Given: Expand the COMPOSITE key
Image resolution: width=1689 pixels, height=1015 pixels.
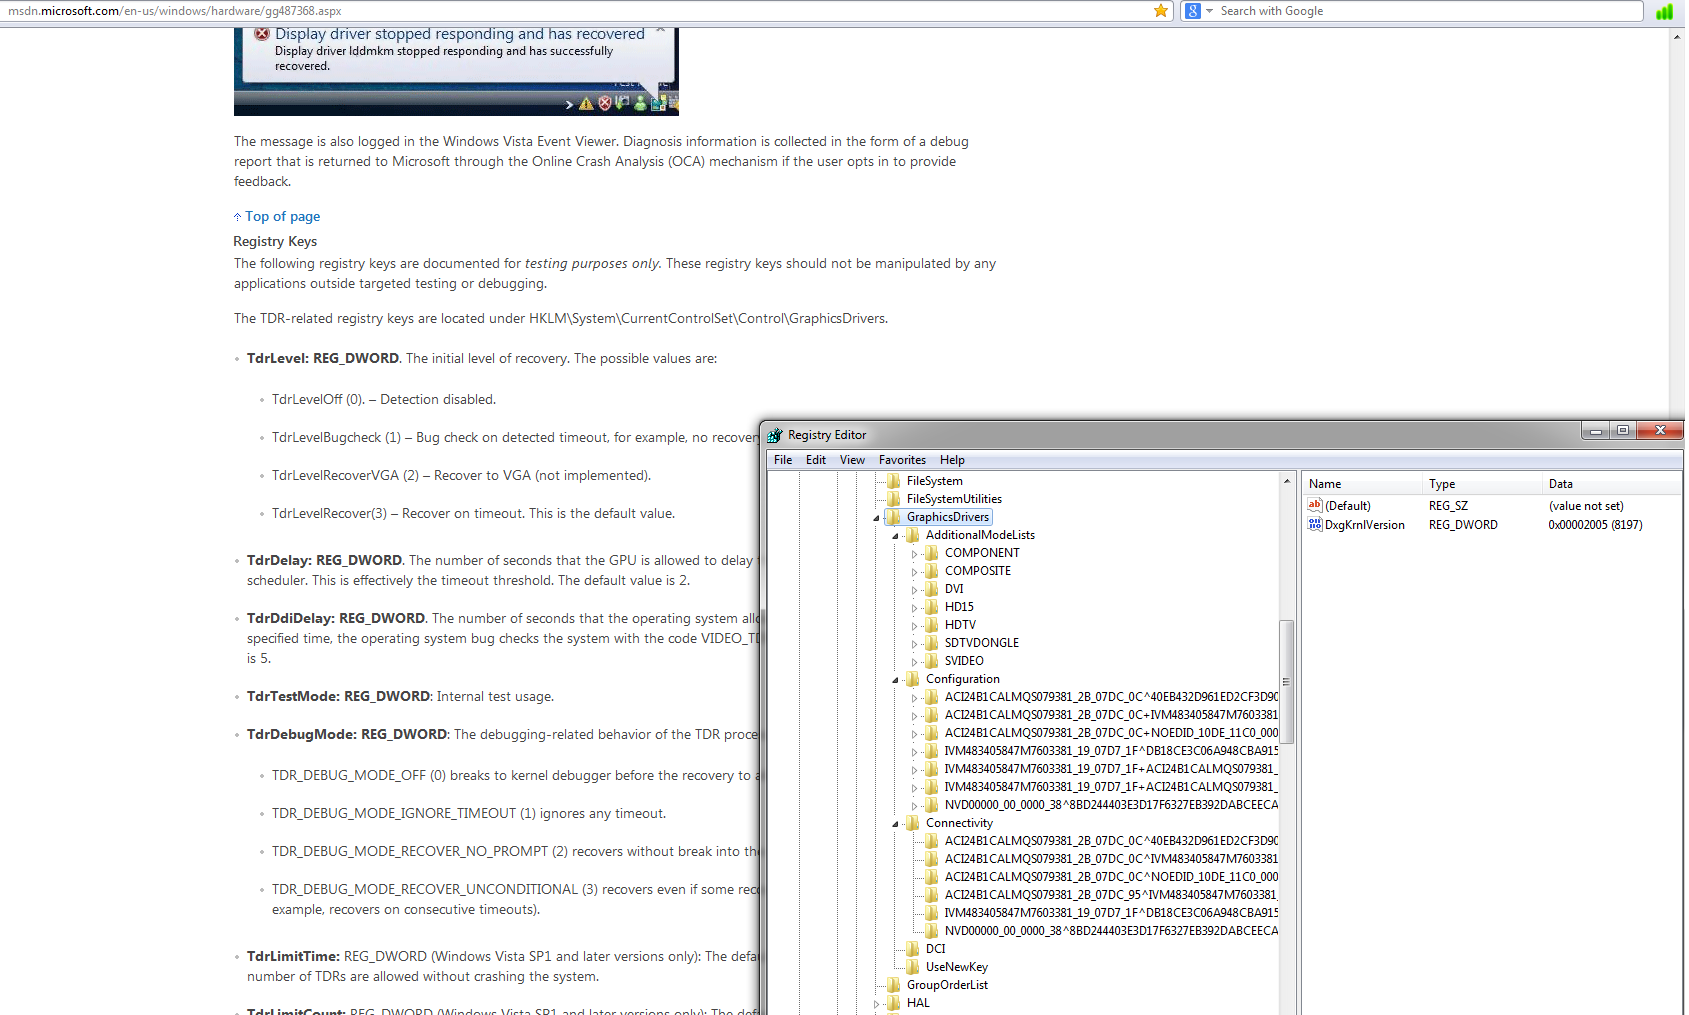Looking at the screenshot, I should click(914, 572).
